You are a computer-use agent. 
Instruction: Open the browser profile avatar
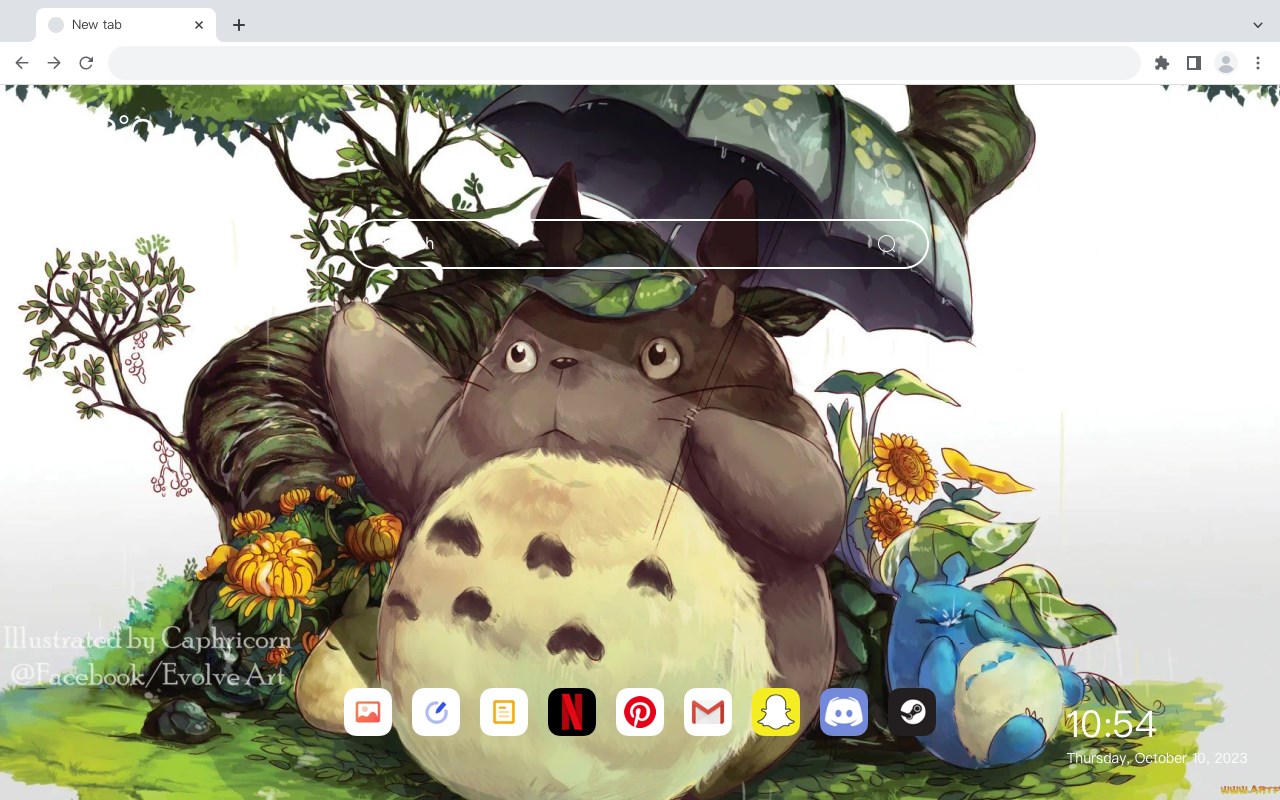[1226, 63]
